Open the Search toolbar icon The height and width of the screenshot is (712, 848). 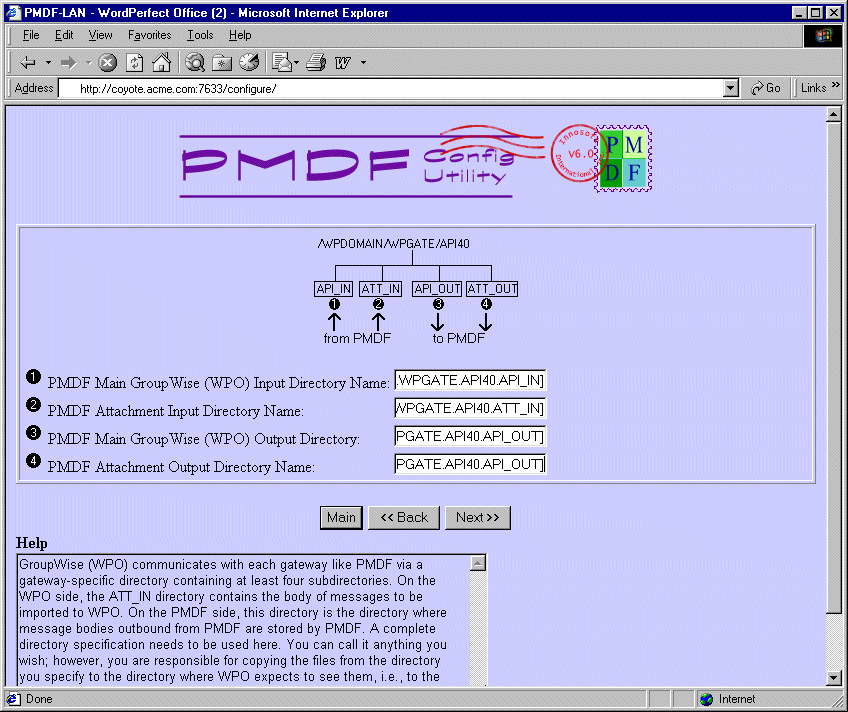[195, 63]
